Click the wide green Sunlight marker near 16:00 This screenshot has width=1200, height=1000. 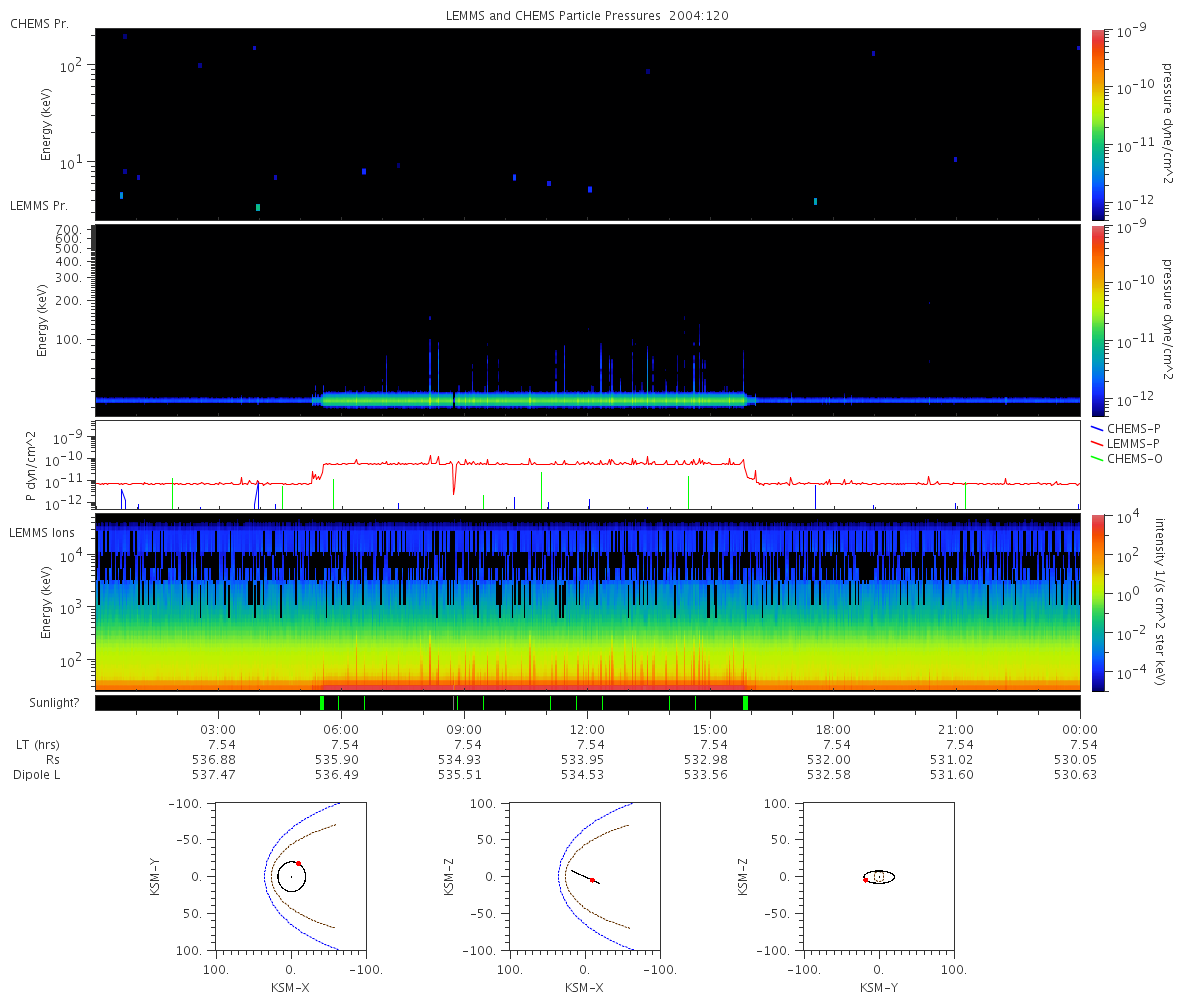coord(746,703)
